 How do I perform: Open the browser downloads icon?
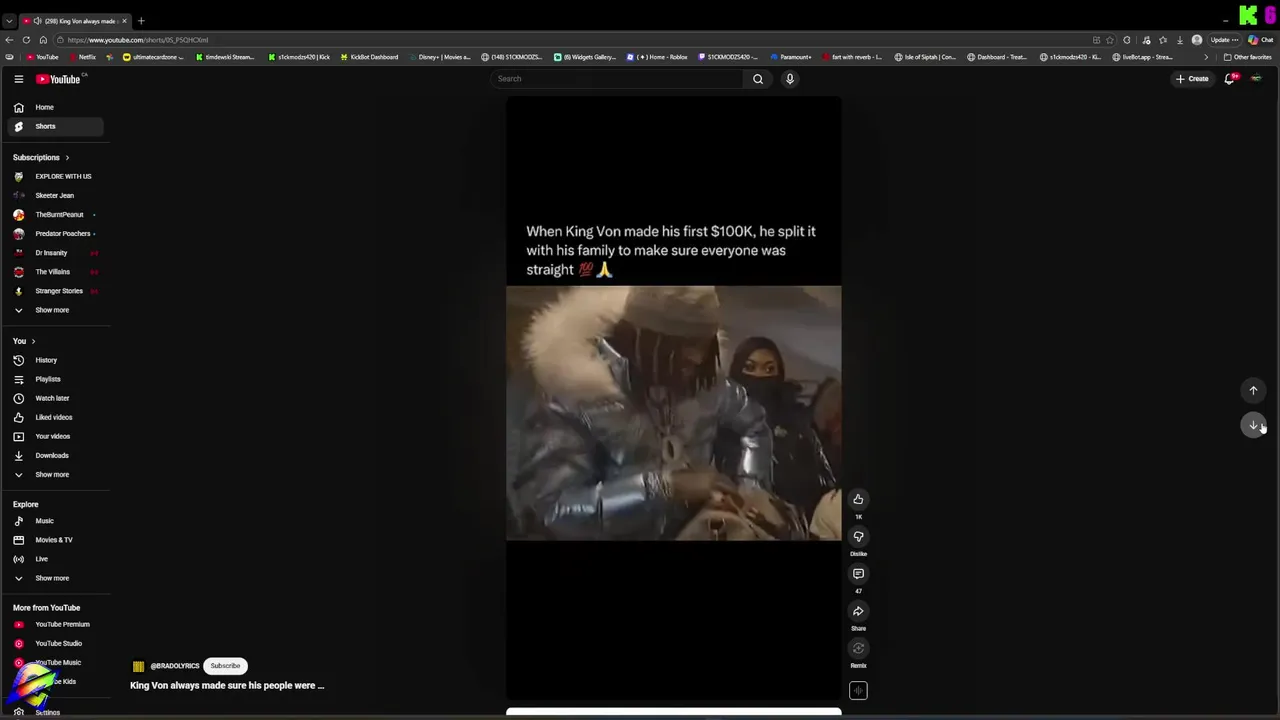tap(1180, 40)
